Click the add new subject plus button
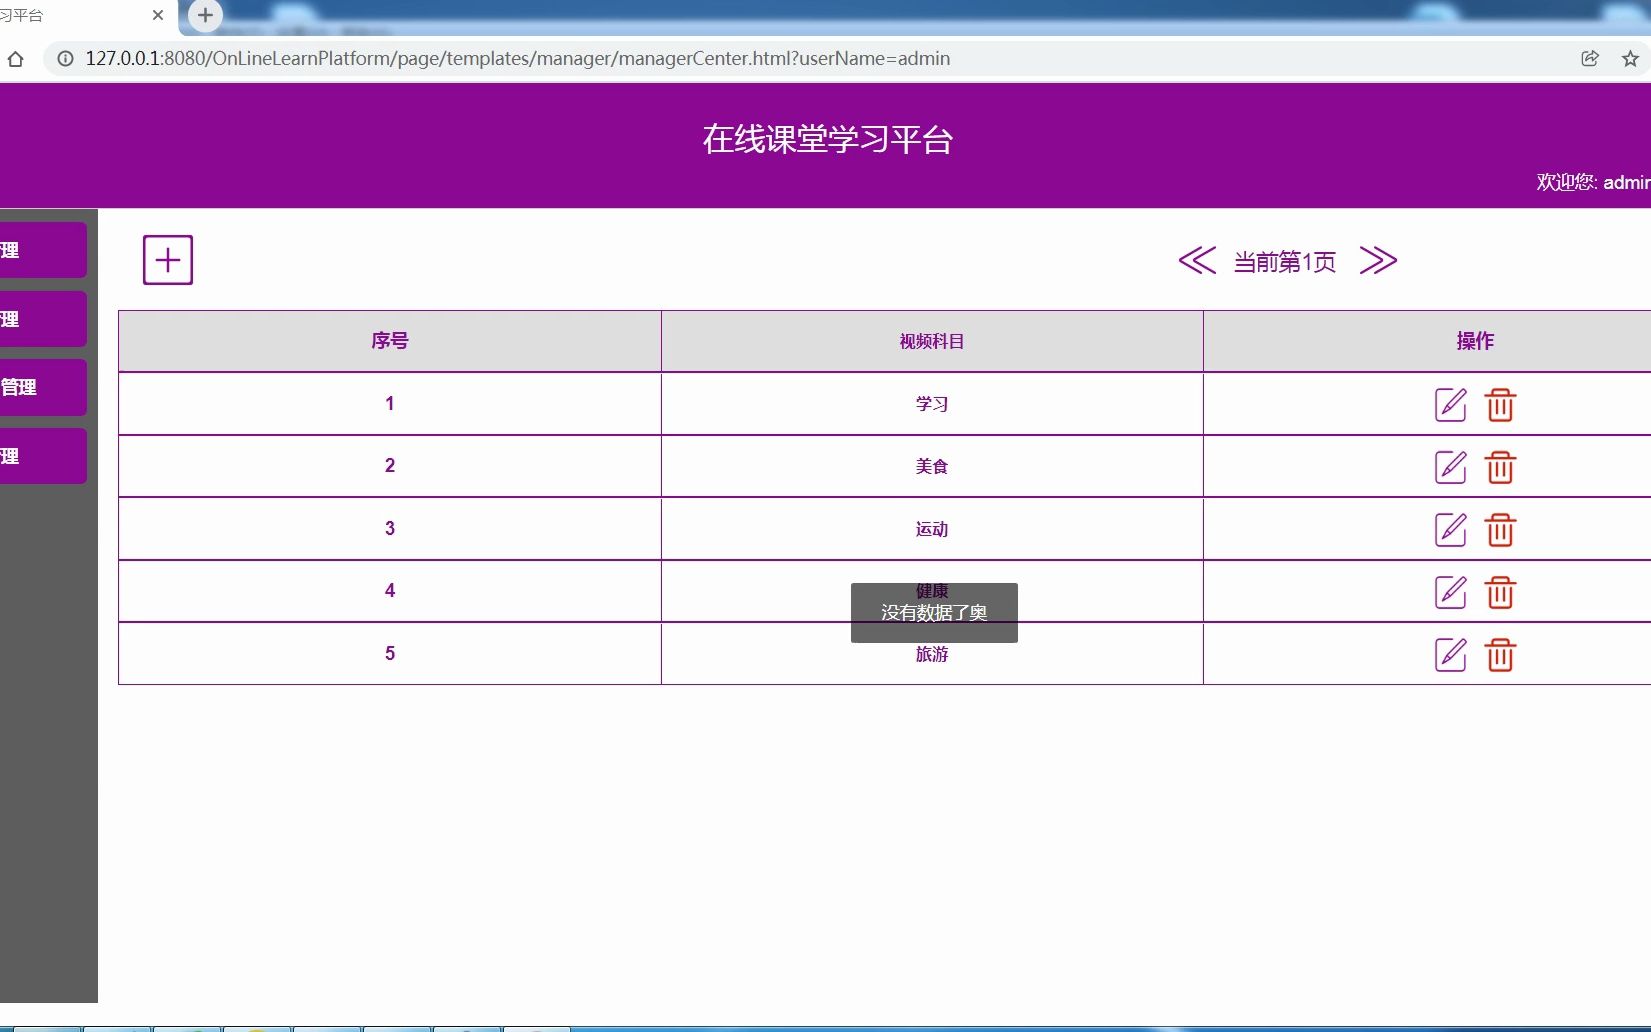1651x1032 pixels. pyautogui.click(x=167, y=259)
